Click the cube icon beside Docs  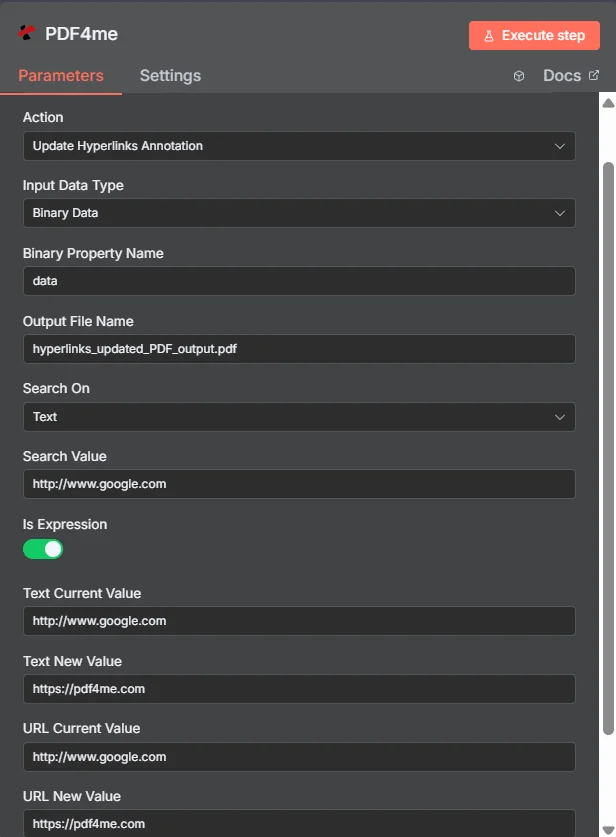tap(519, 76)
